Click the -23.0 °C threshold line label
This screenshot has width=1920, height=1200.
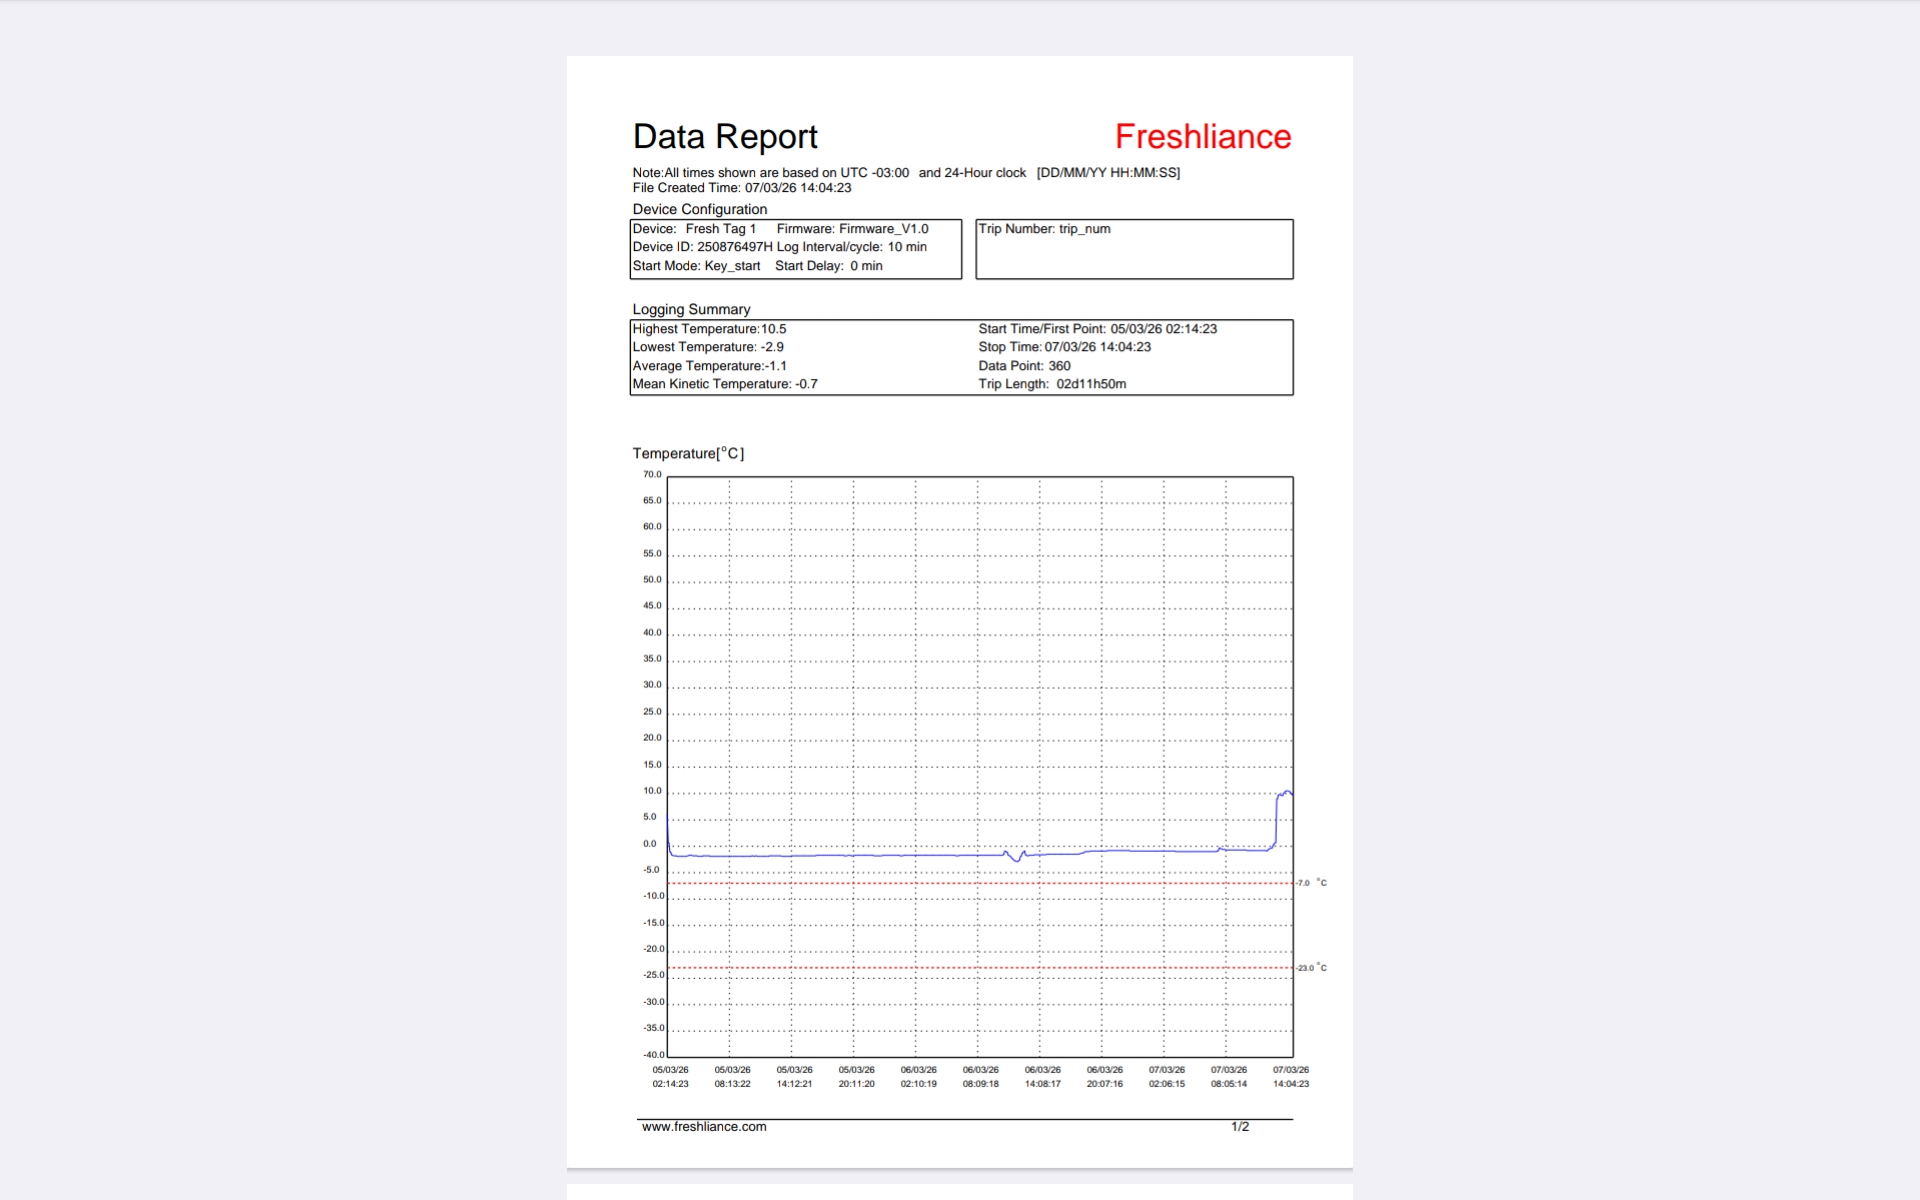click(x=1311, y=968)
